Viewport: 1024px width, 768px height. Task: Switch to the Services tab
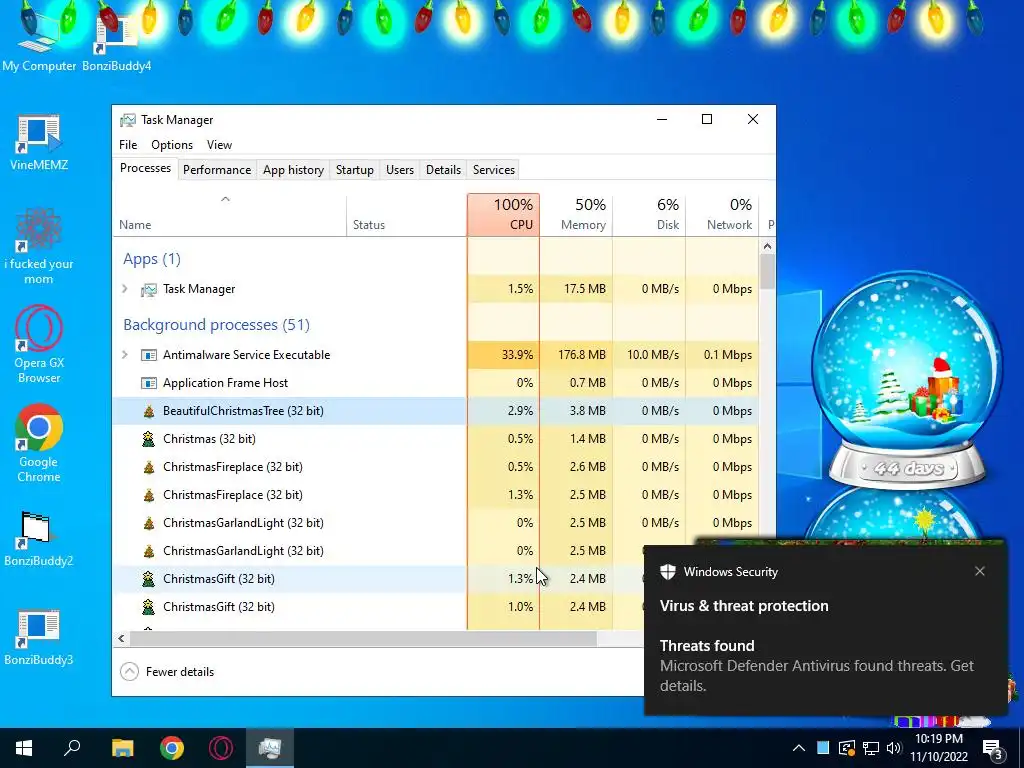click(494, 170)
